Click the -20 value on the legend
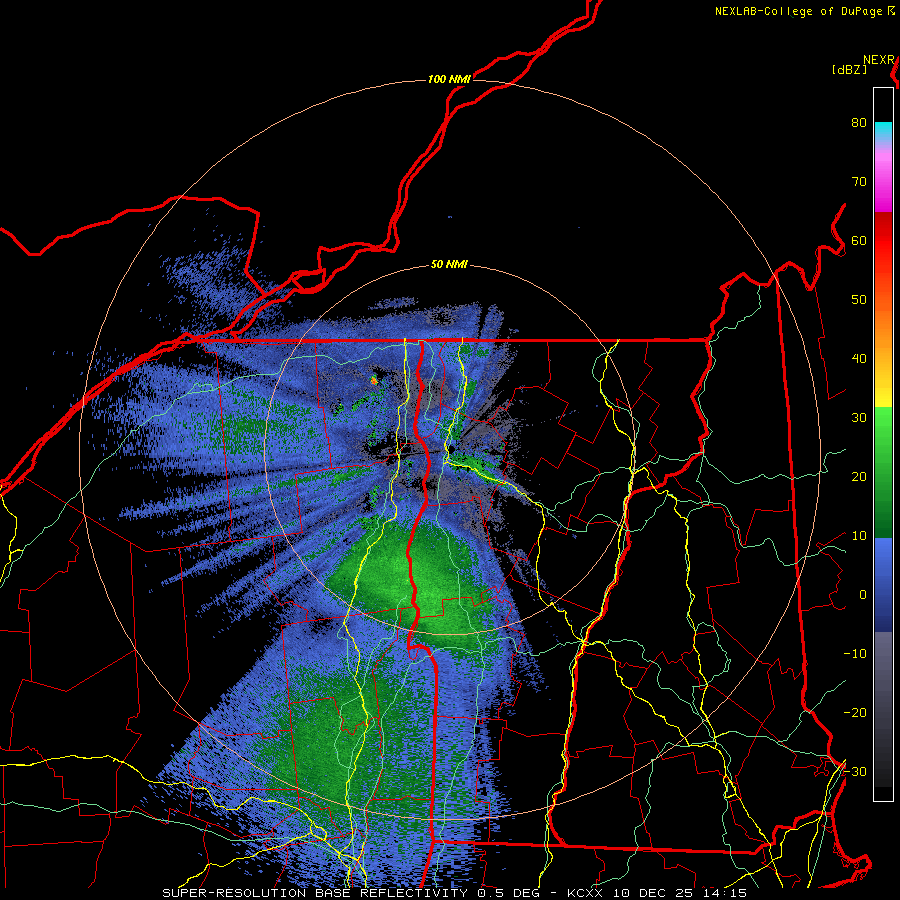The image size is (900, 900). pyautogui.click(x=855, y=712)
